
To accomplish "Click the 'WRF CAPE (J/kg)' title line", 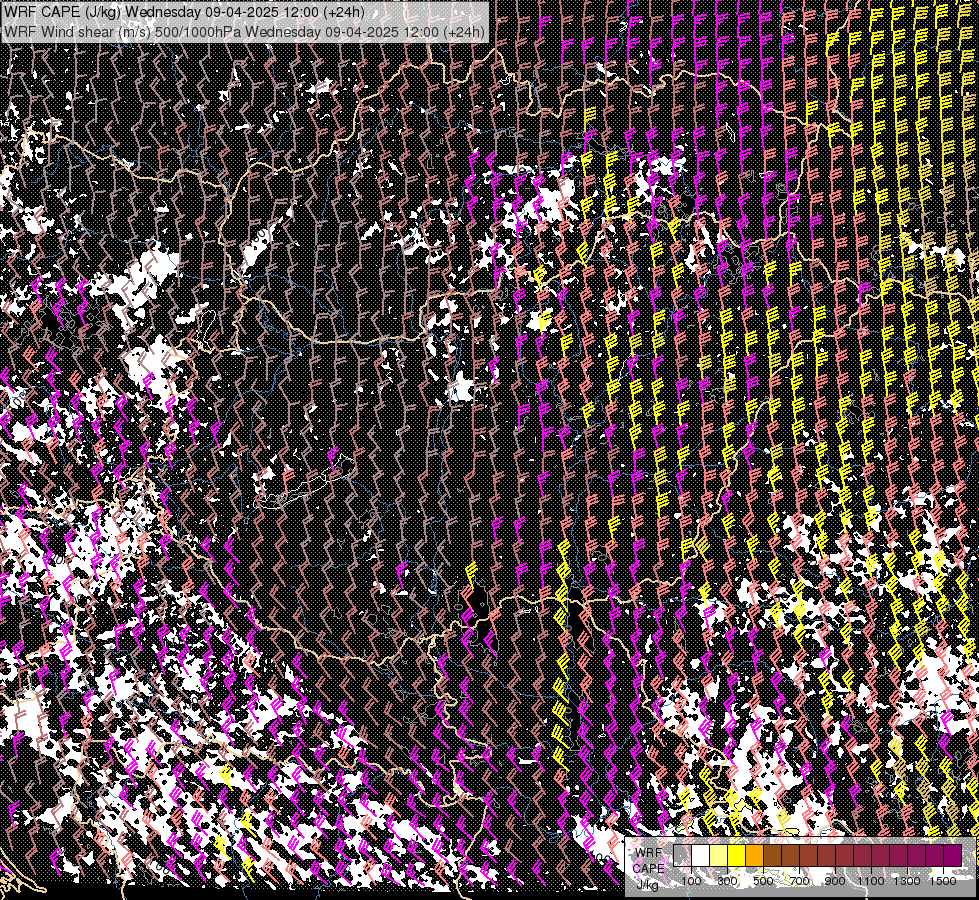I will coord(185,12).
